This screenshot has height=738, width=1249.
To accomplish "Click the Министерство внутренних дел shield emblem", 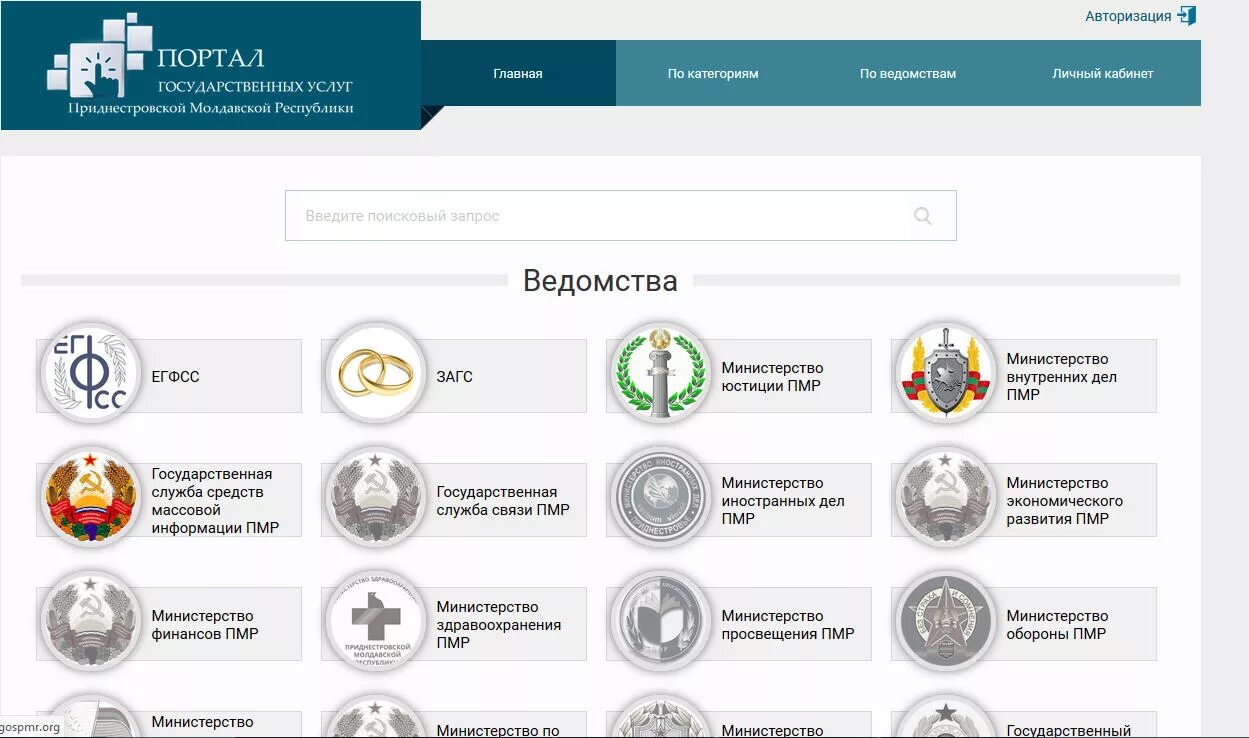I will coord(945,373).
